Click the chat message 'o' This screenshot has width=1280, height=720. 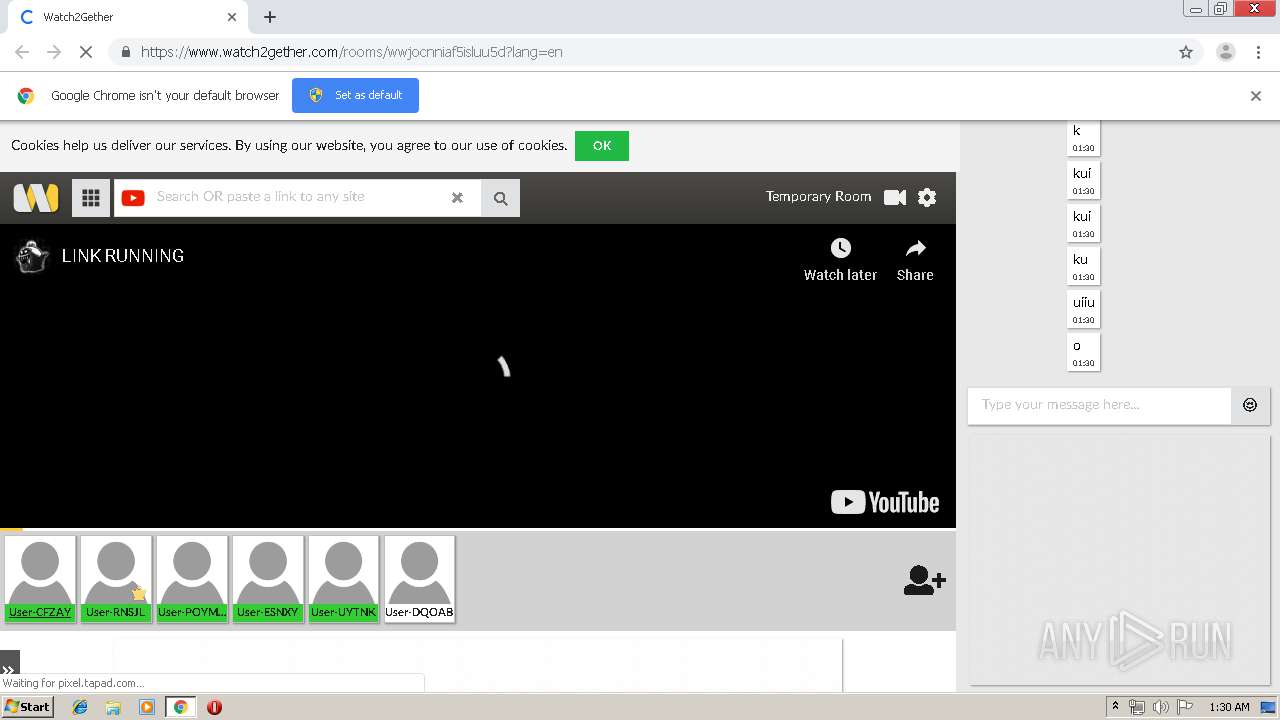click(1084, 352)
